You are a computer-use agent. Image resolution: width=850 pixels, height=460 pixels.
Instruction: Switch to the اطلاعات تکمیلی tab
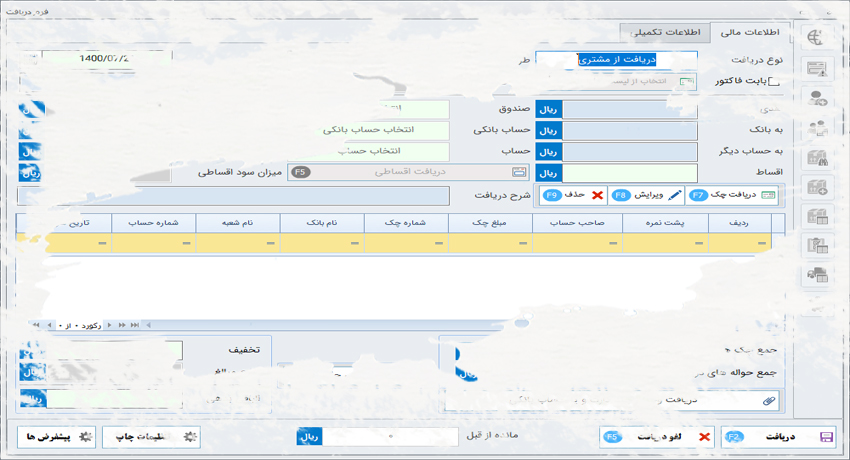[664, 33]
